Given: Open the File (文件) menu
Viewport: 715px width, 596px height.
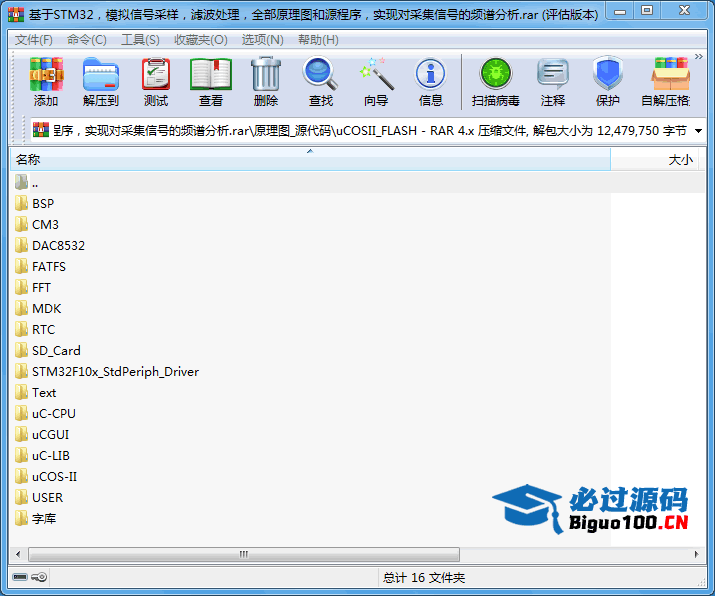Looking at the screenshot, I should pos(33,40).
